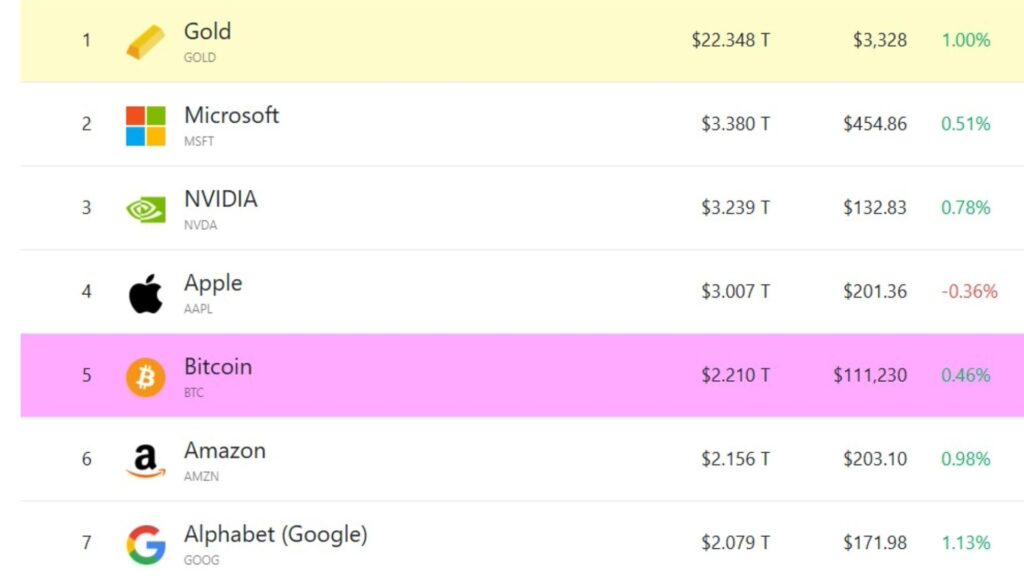Open the Microsoft company link
Viewport: 1024px width, 576px height.
click(x=231, y=115)
